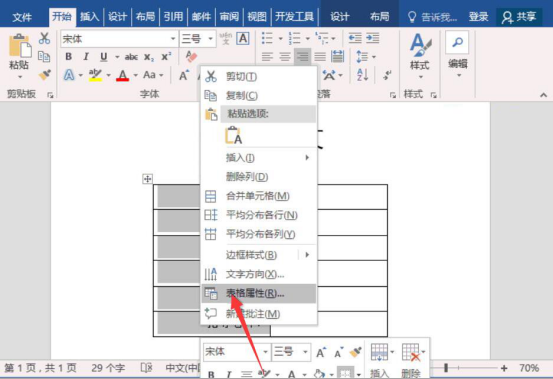The height and width of the screenshot is (379, 553).
Task: Click the Text Effects icon
Action: pos(69,75)
